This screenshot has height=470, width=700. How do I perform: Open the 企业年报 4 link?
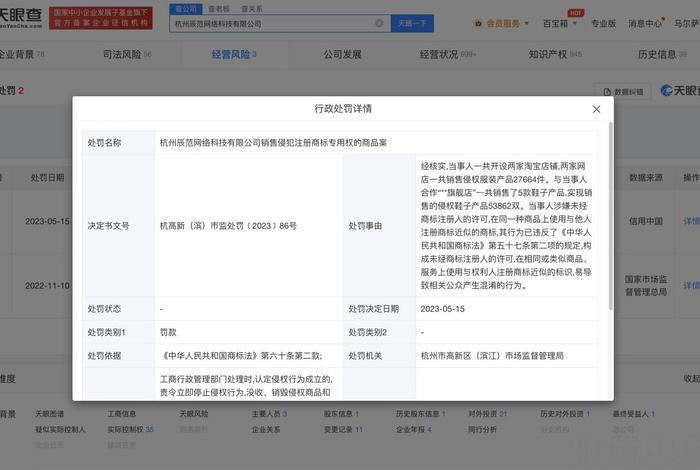[414, 429]
